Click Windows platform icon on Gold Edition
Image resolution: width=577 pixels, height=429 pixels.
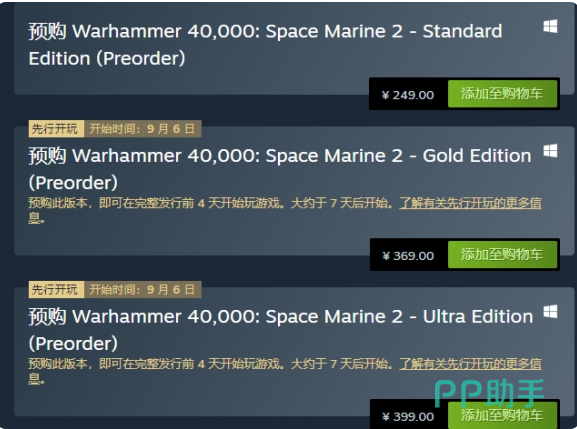(x=550, y=150)
